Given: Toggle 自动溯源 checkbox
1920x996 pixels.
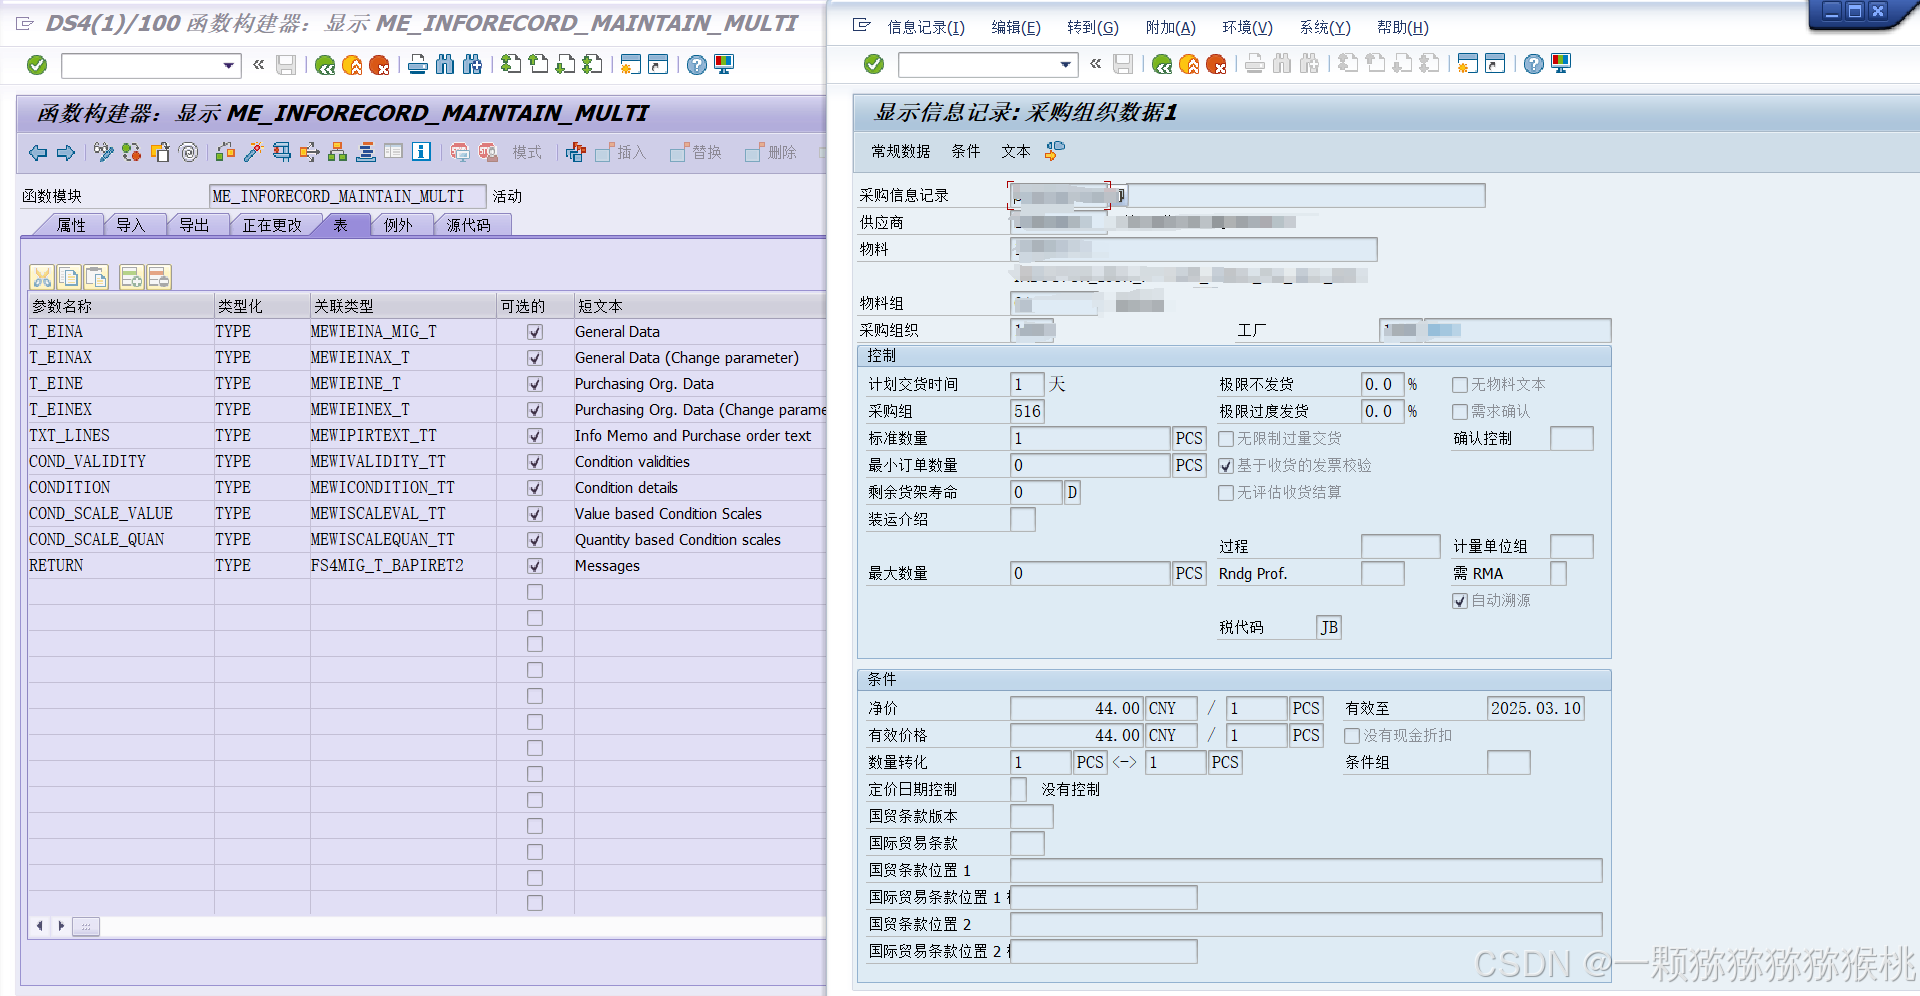Looking at the screenshot, I should click(1460, 601).
